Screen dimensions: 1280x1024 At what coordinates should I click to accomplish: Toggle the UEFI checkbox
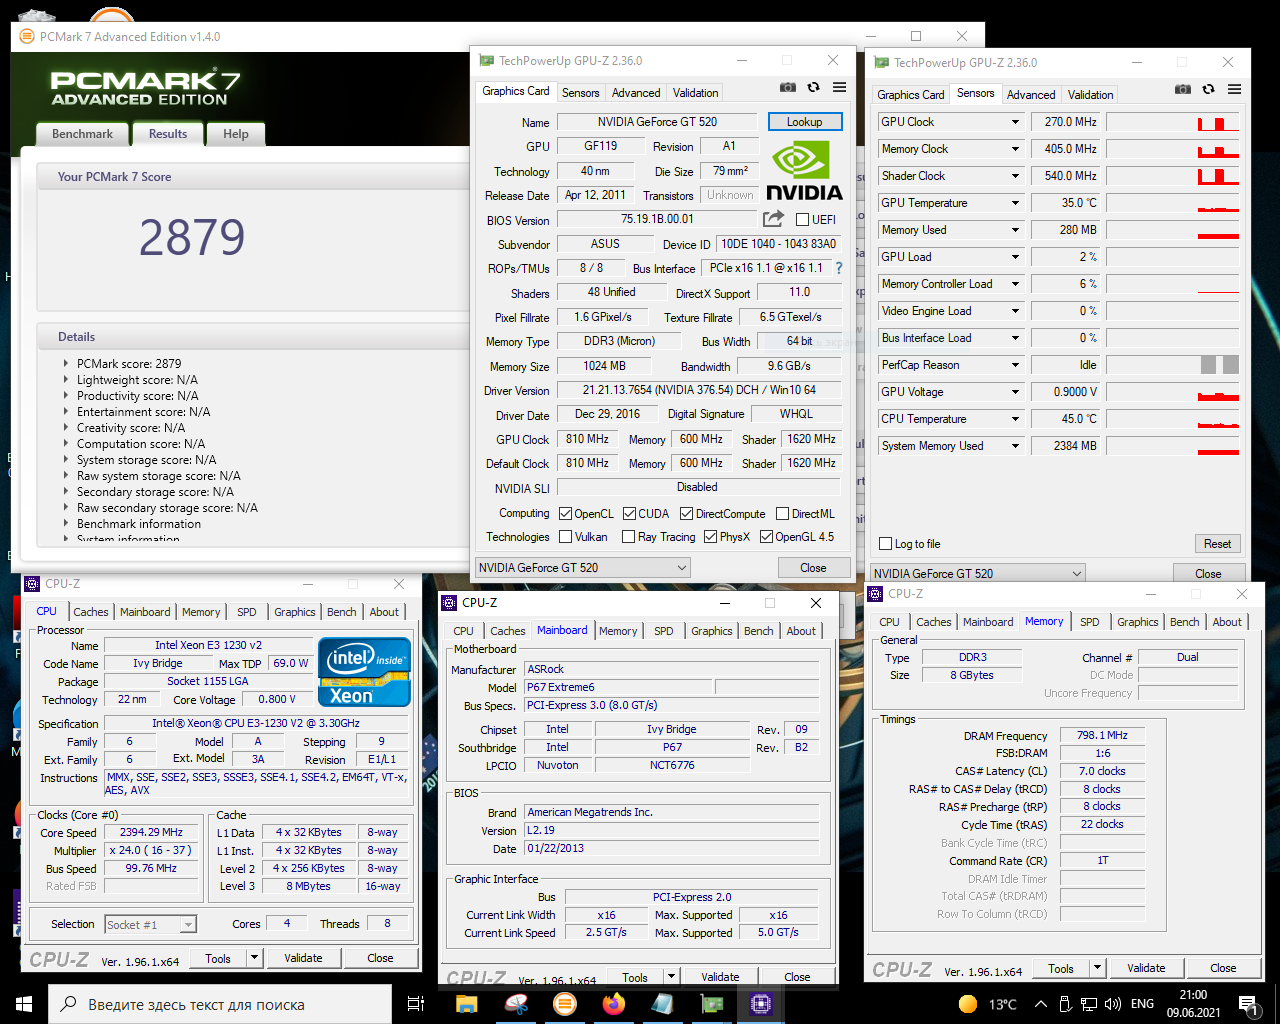pyautogui.click(x=802, y=219)
